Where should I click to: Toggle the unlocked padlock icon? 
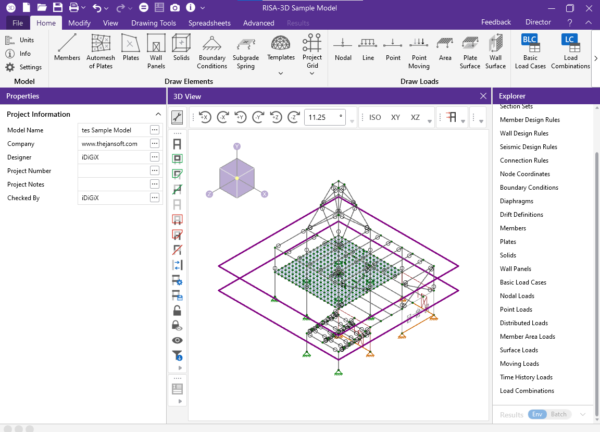[x=177, y=310]
